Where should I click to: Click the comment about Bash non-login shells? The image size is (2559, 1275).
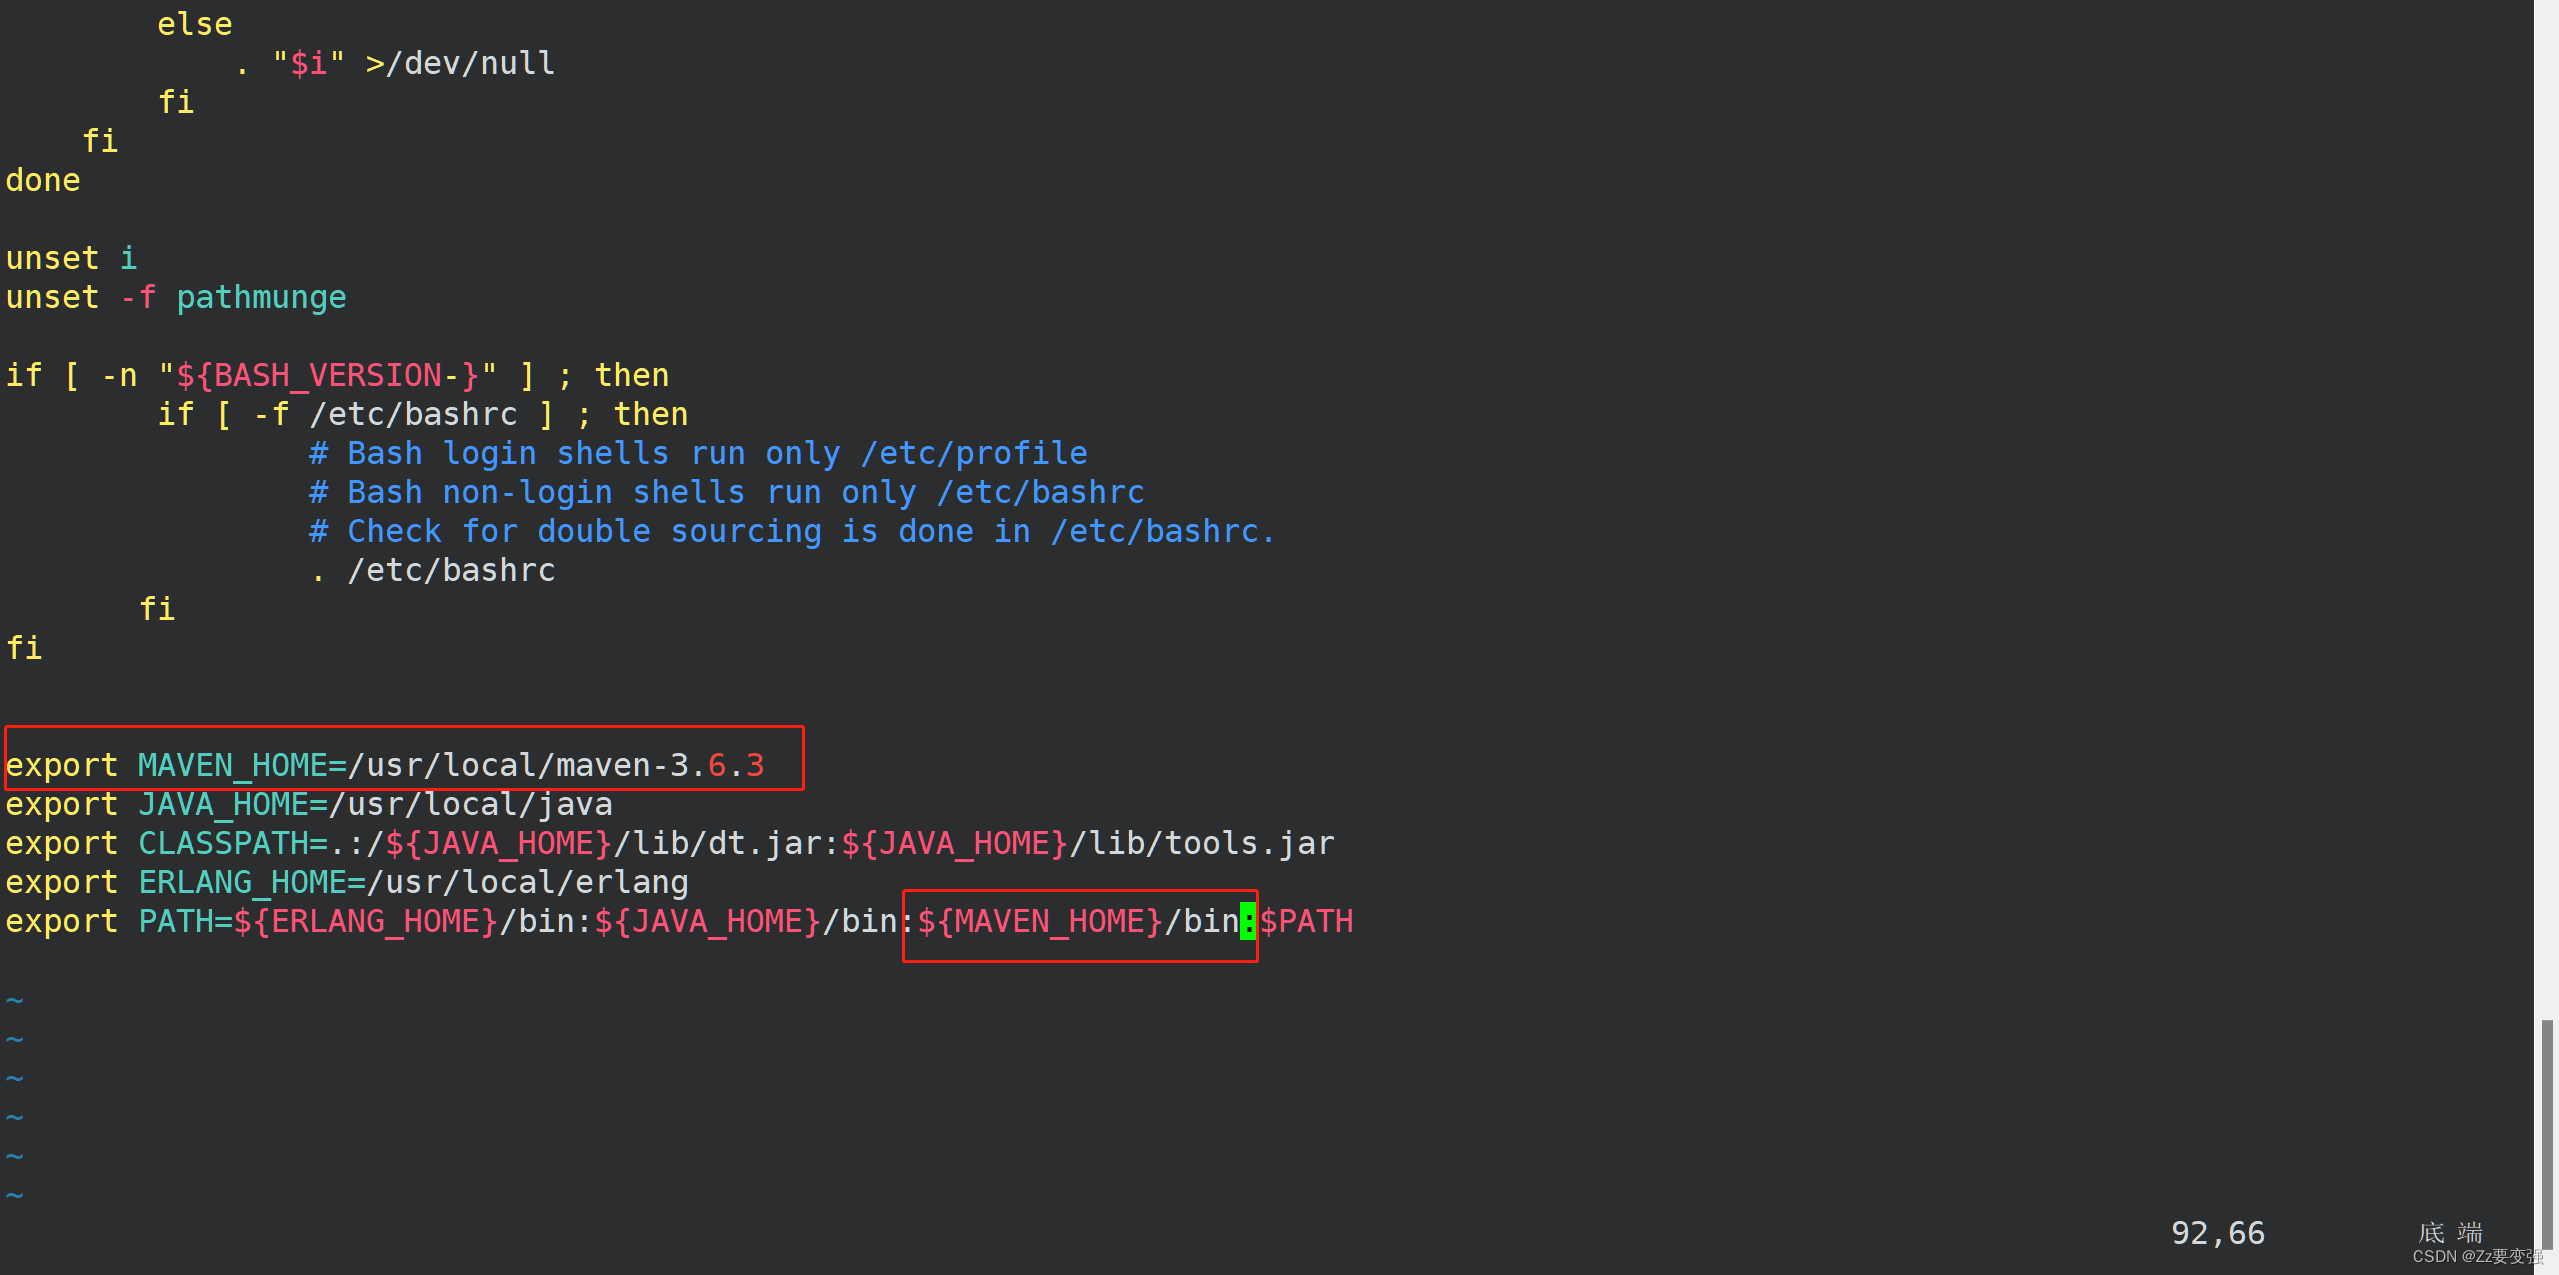click(x=725, y=491)
